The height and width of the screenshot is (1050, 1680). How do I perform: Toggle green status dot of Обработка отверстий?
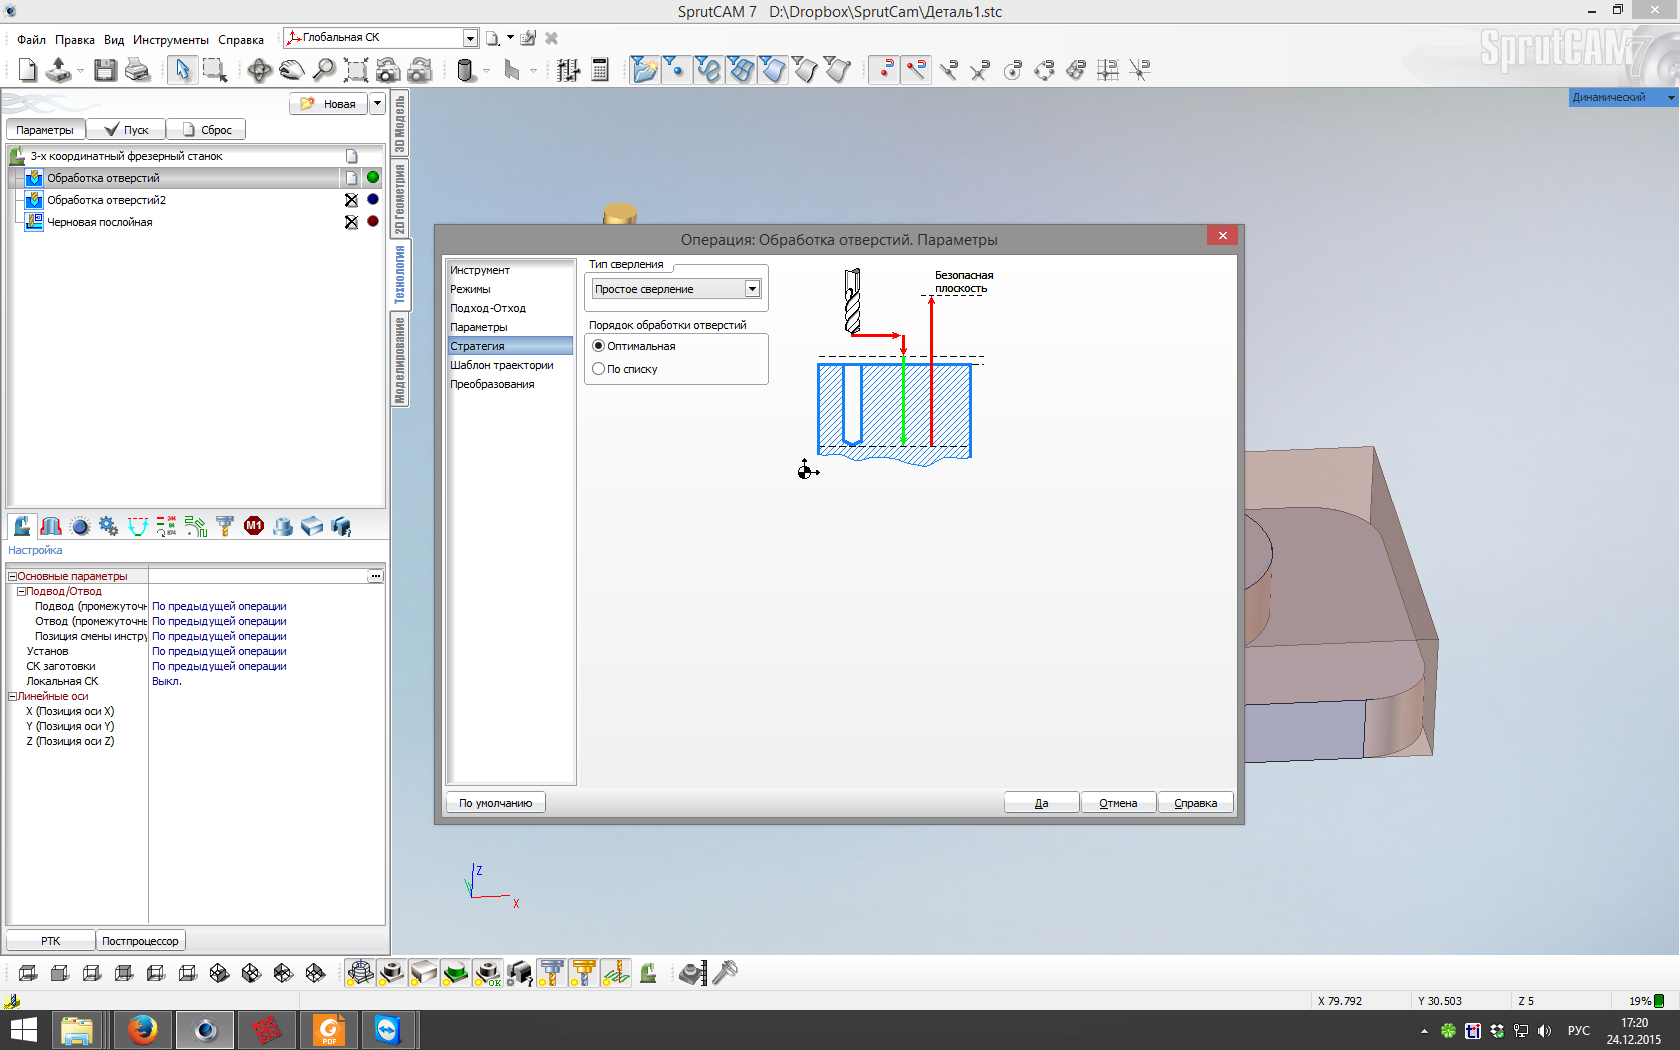(373, 178)
